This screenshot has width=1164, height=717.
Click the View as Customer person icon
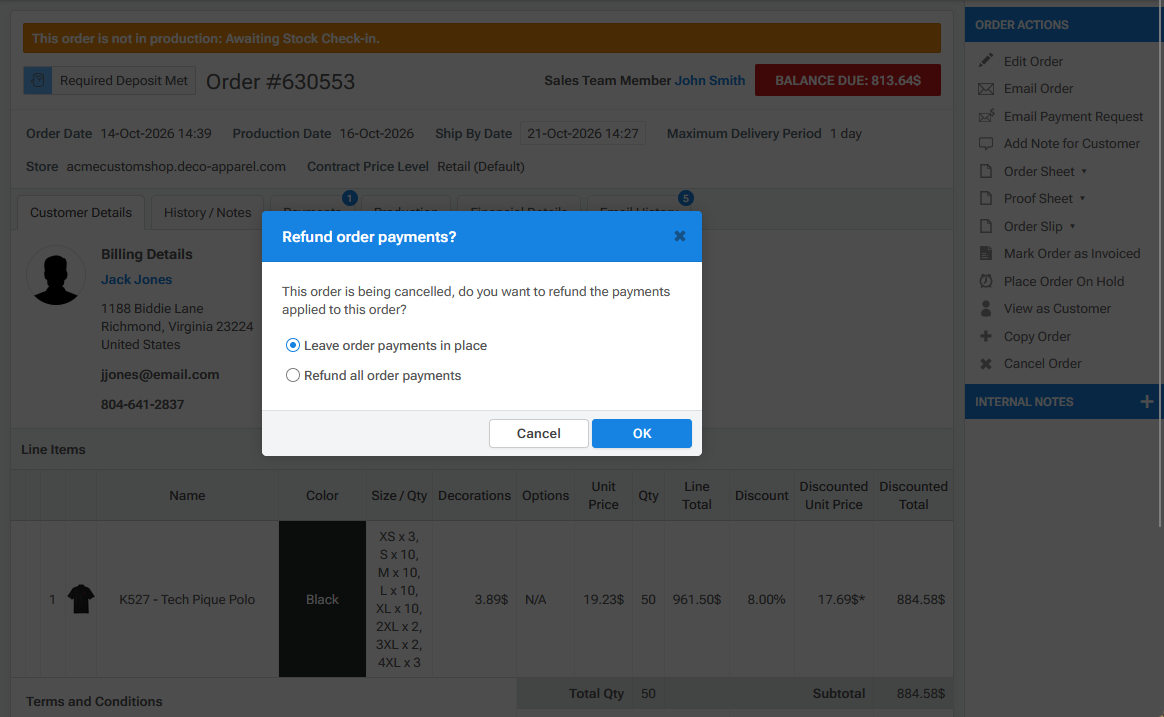point(986,308)
